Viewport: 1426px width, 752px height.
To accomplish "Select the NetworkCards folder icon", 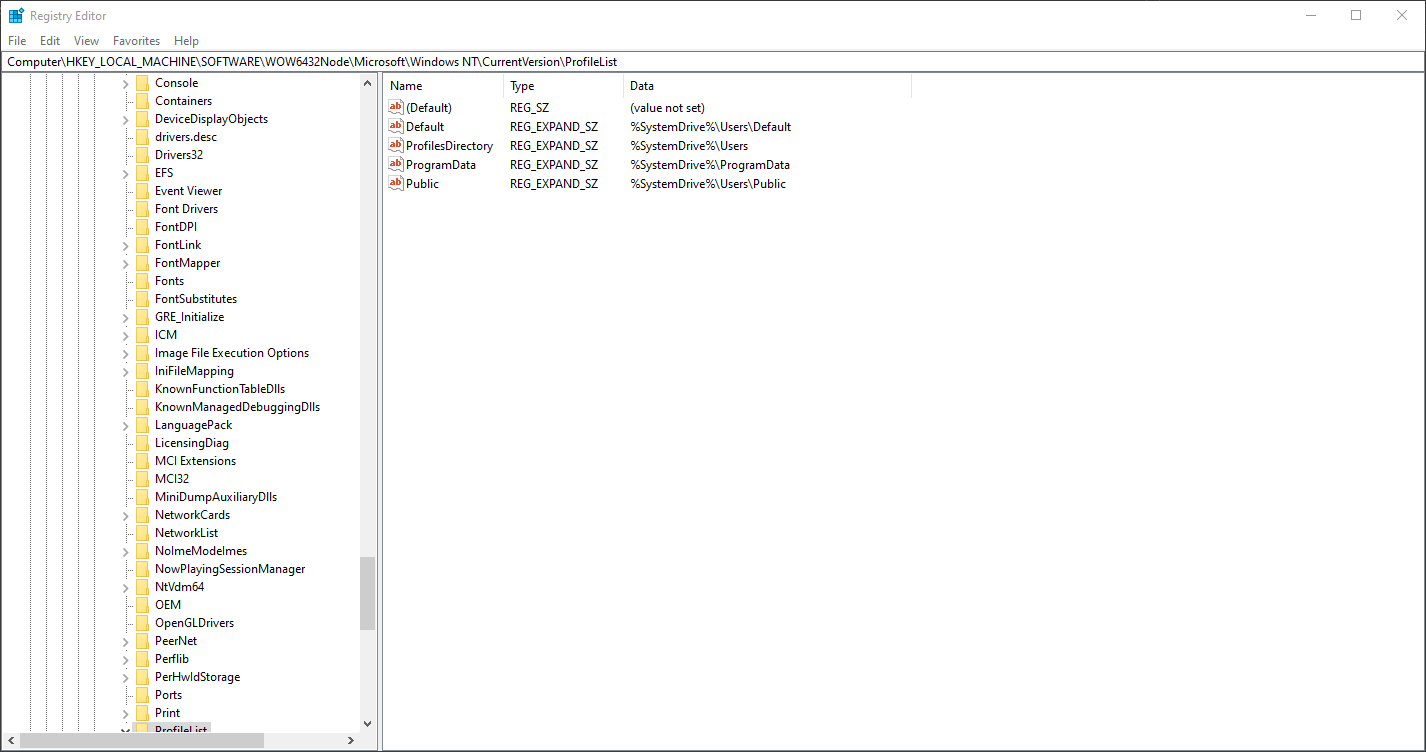I will (142, 515).
